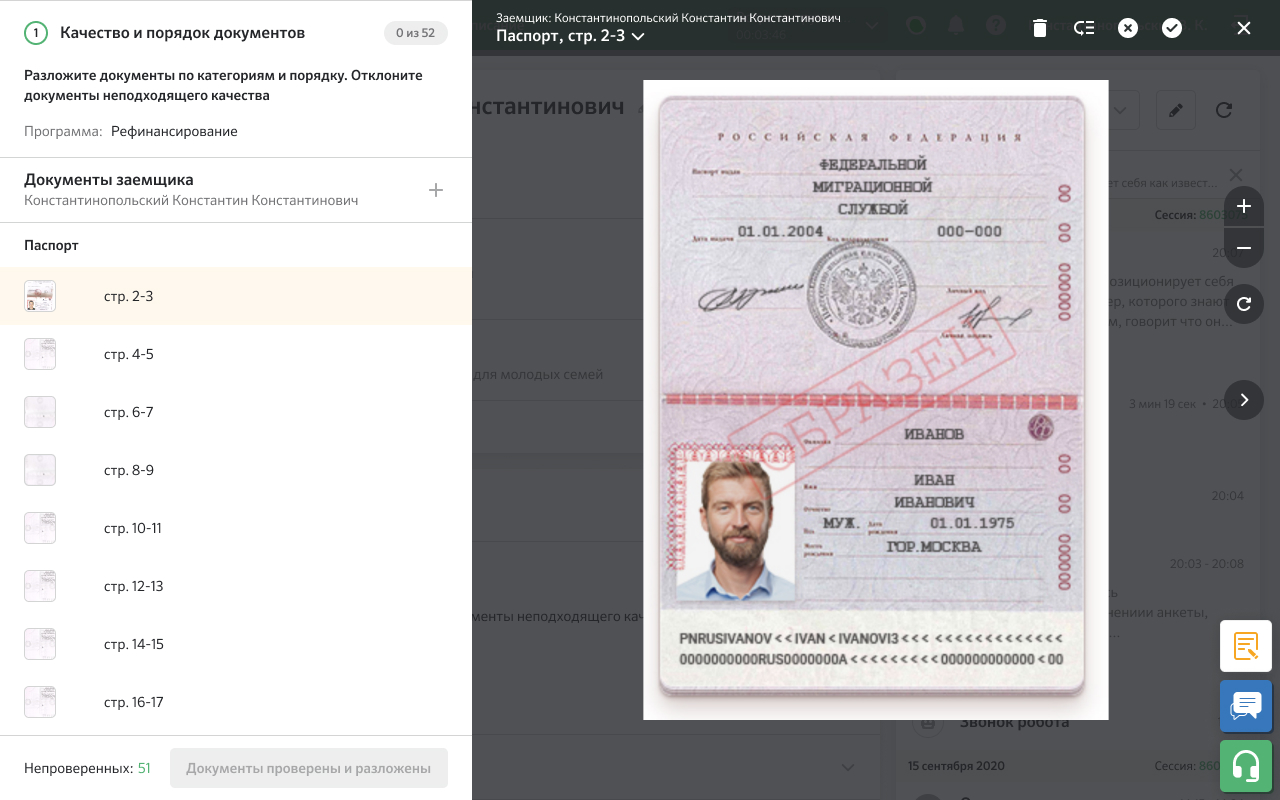Go to the next document page
The height and width of the screenshot is (800, 1280).
point(1244,400)
